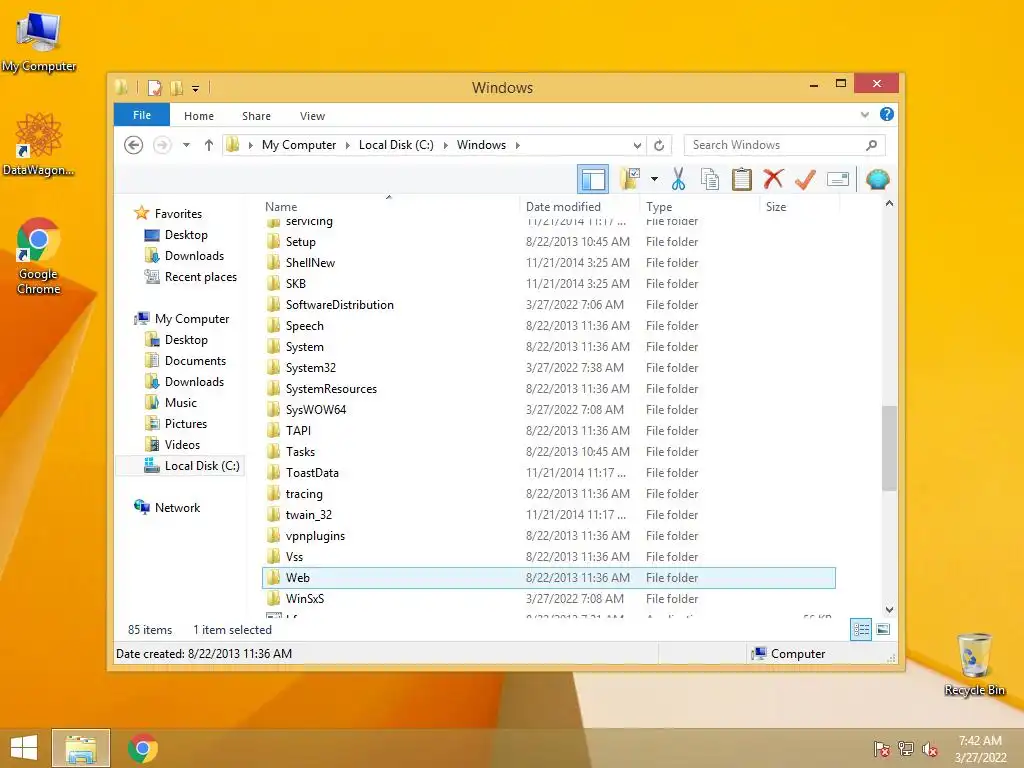This screenshot has width=1024, height=768.
Task: Click the red X Delete icon
Action: [773, 179]
